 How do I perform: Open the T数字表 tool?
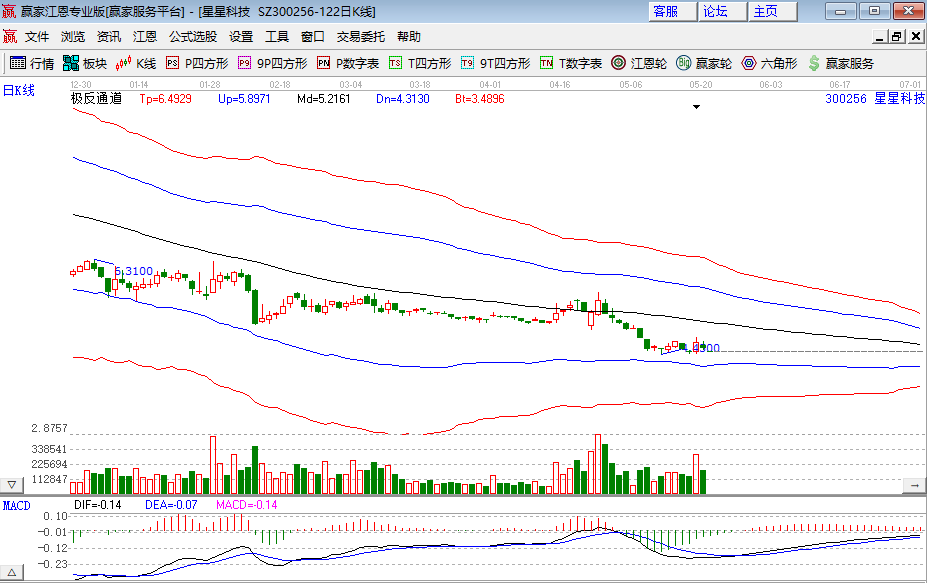571,63
